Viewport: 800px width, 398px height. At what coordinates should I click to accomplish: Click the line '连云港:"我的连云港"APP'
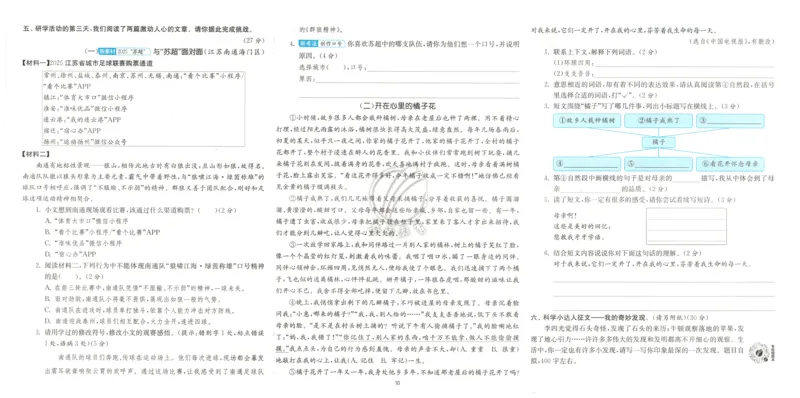(83, 119)
